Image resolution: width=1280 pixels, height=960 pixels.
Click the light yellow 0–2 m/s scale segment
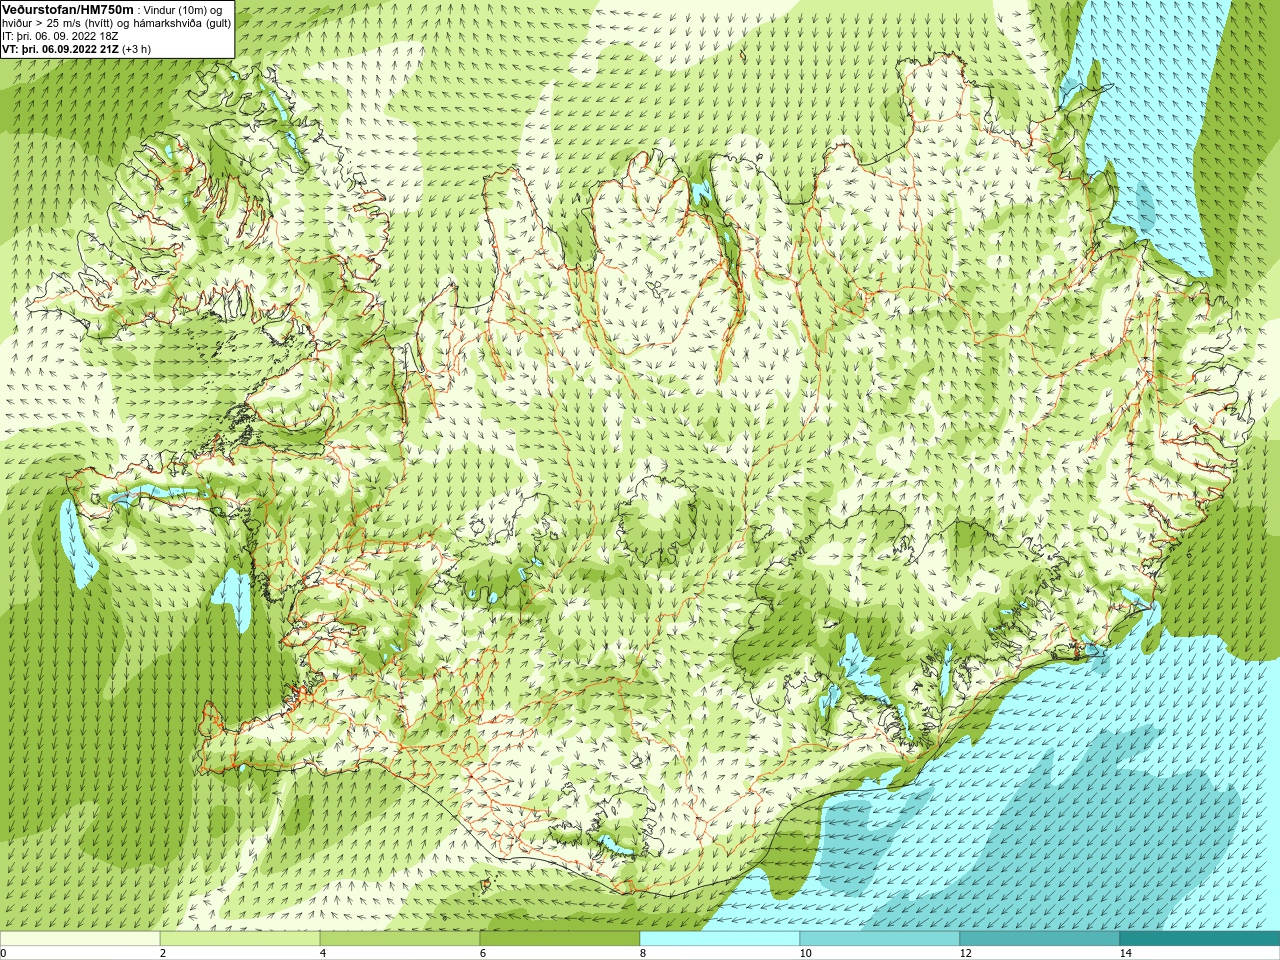point(80,939)
